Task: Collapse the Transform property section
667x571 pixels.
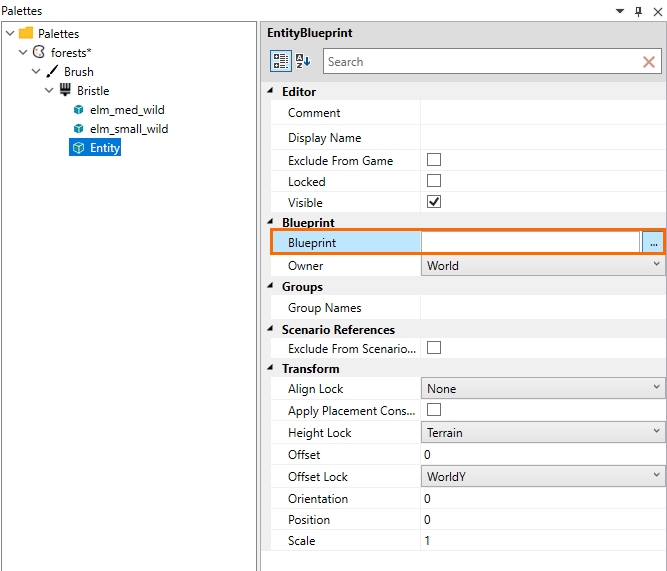Action: click(270, 368)
